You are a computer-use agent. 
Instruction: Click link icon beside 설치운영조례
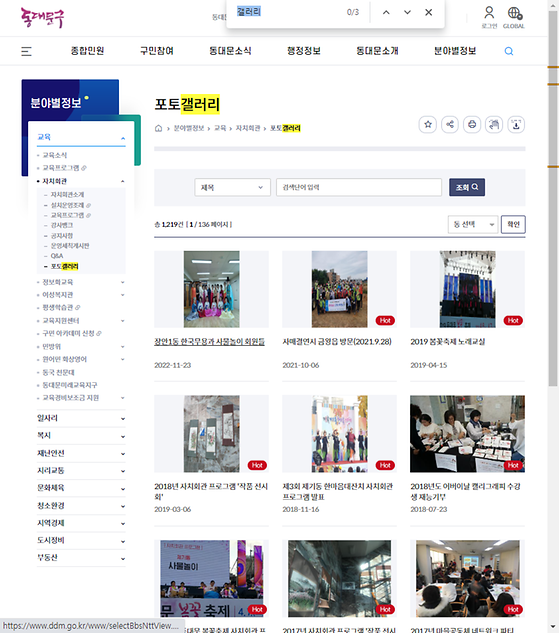pos(88,205)
